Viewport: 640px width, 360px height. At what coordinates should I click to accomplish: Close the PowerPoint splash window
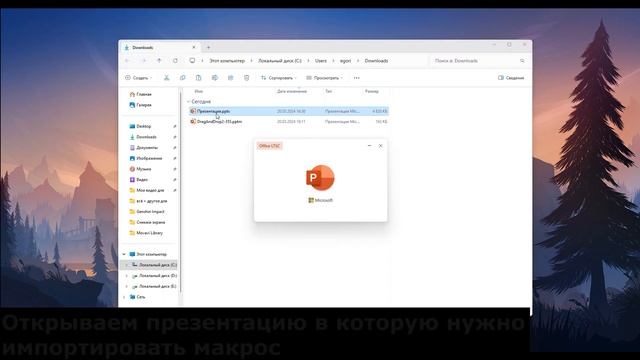click(380, 146)
